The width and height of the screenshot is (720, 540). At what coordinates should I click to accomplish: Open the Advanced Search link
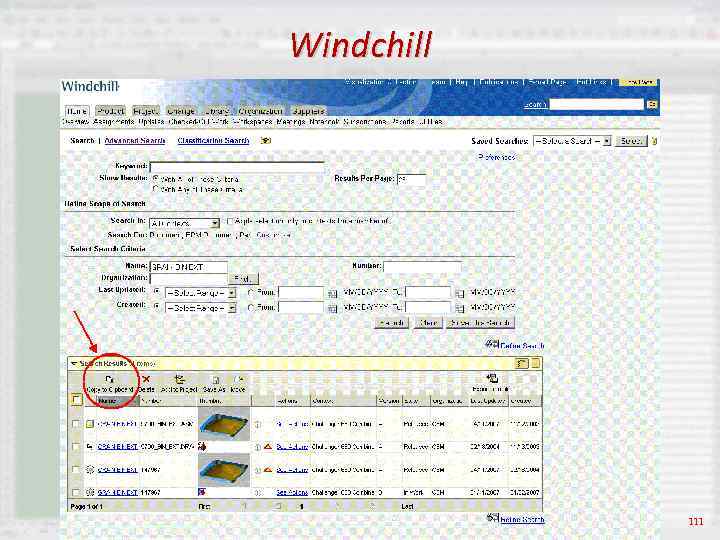pyautogui.click(x=135, y=141)
